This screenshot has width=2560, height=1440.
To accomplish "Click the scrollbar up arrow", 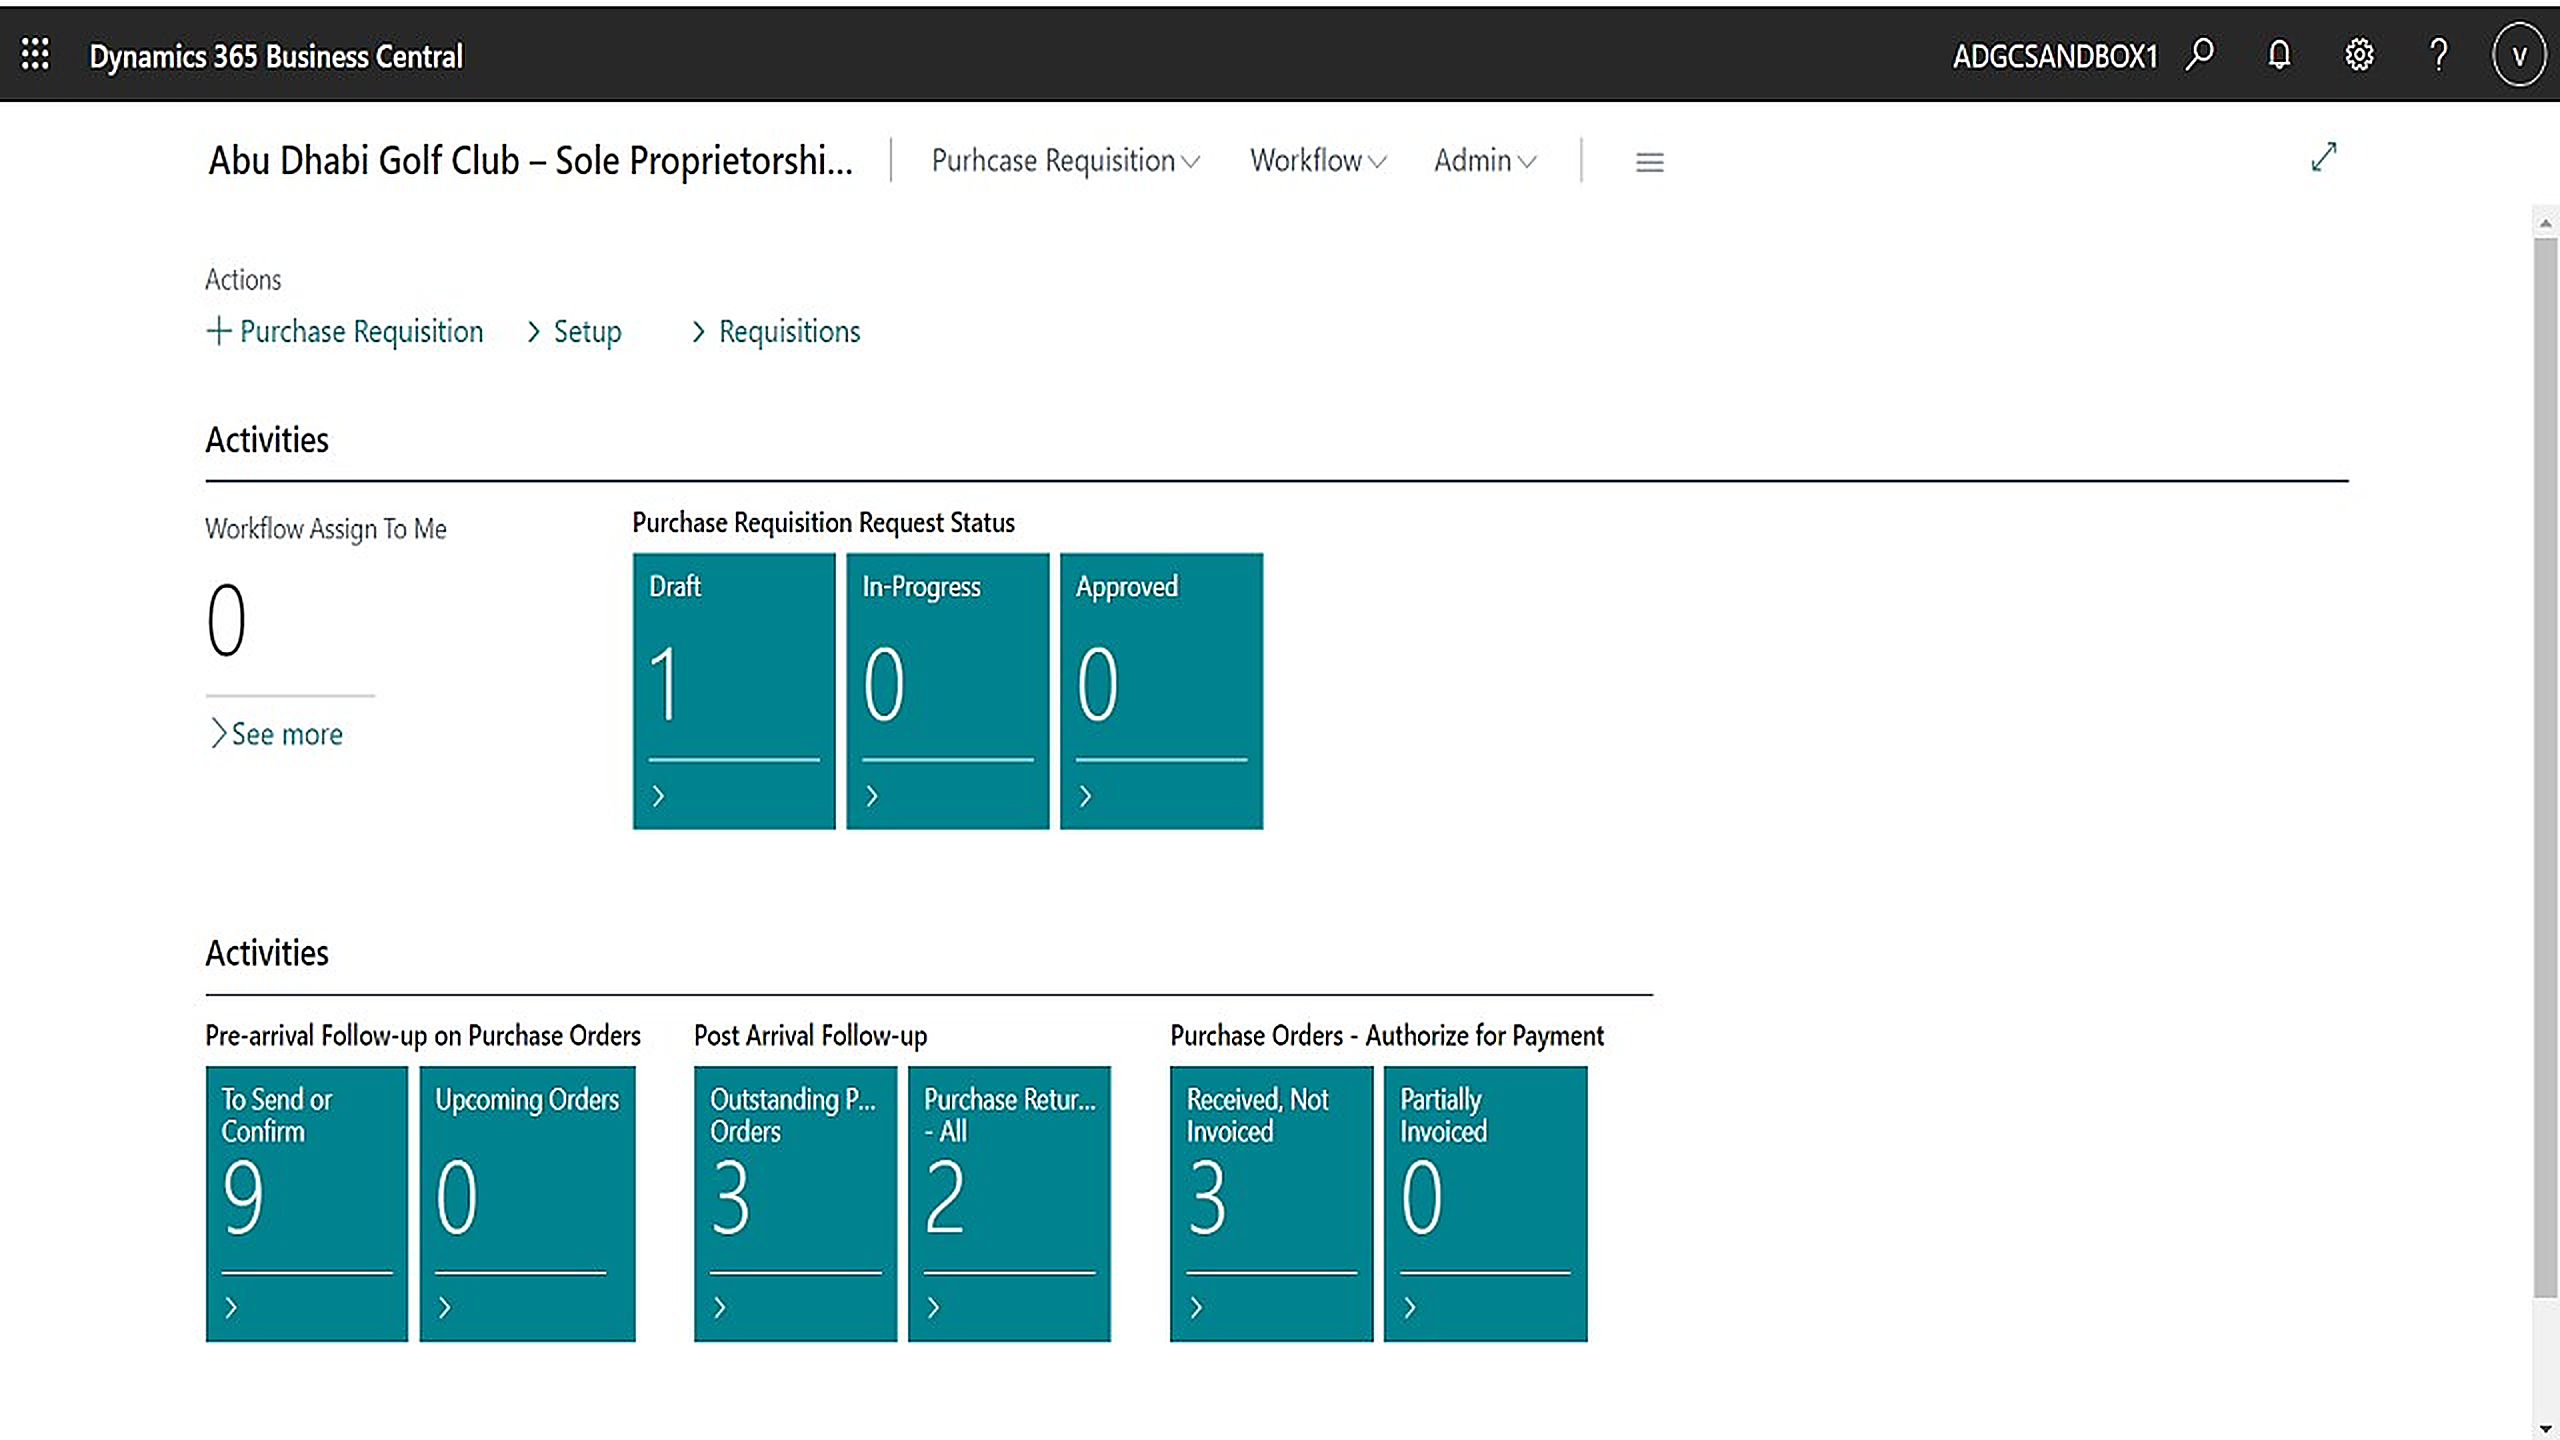I will pos(2545,223).
